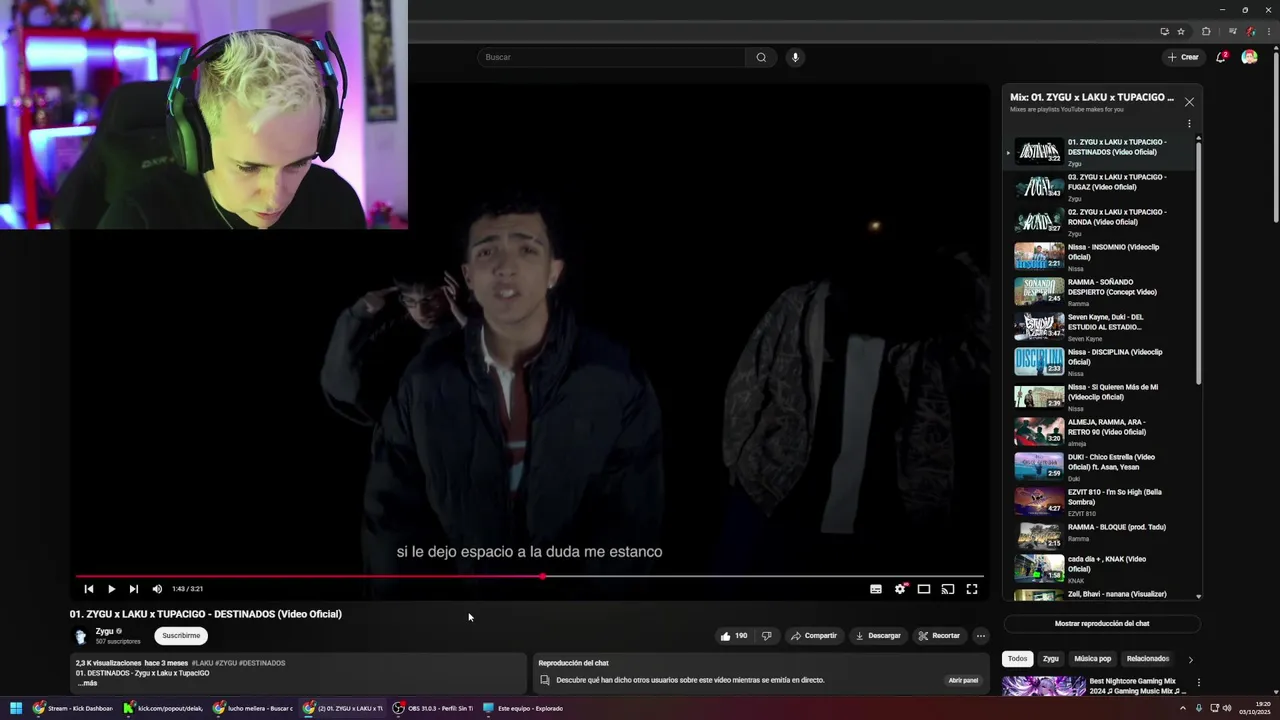Click the Crear button
The width and height of the screenshot is (1280, 720).
1183,57
